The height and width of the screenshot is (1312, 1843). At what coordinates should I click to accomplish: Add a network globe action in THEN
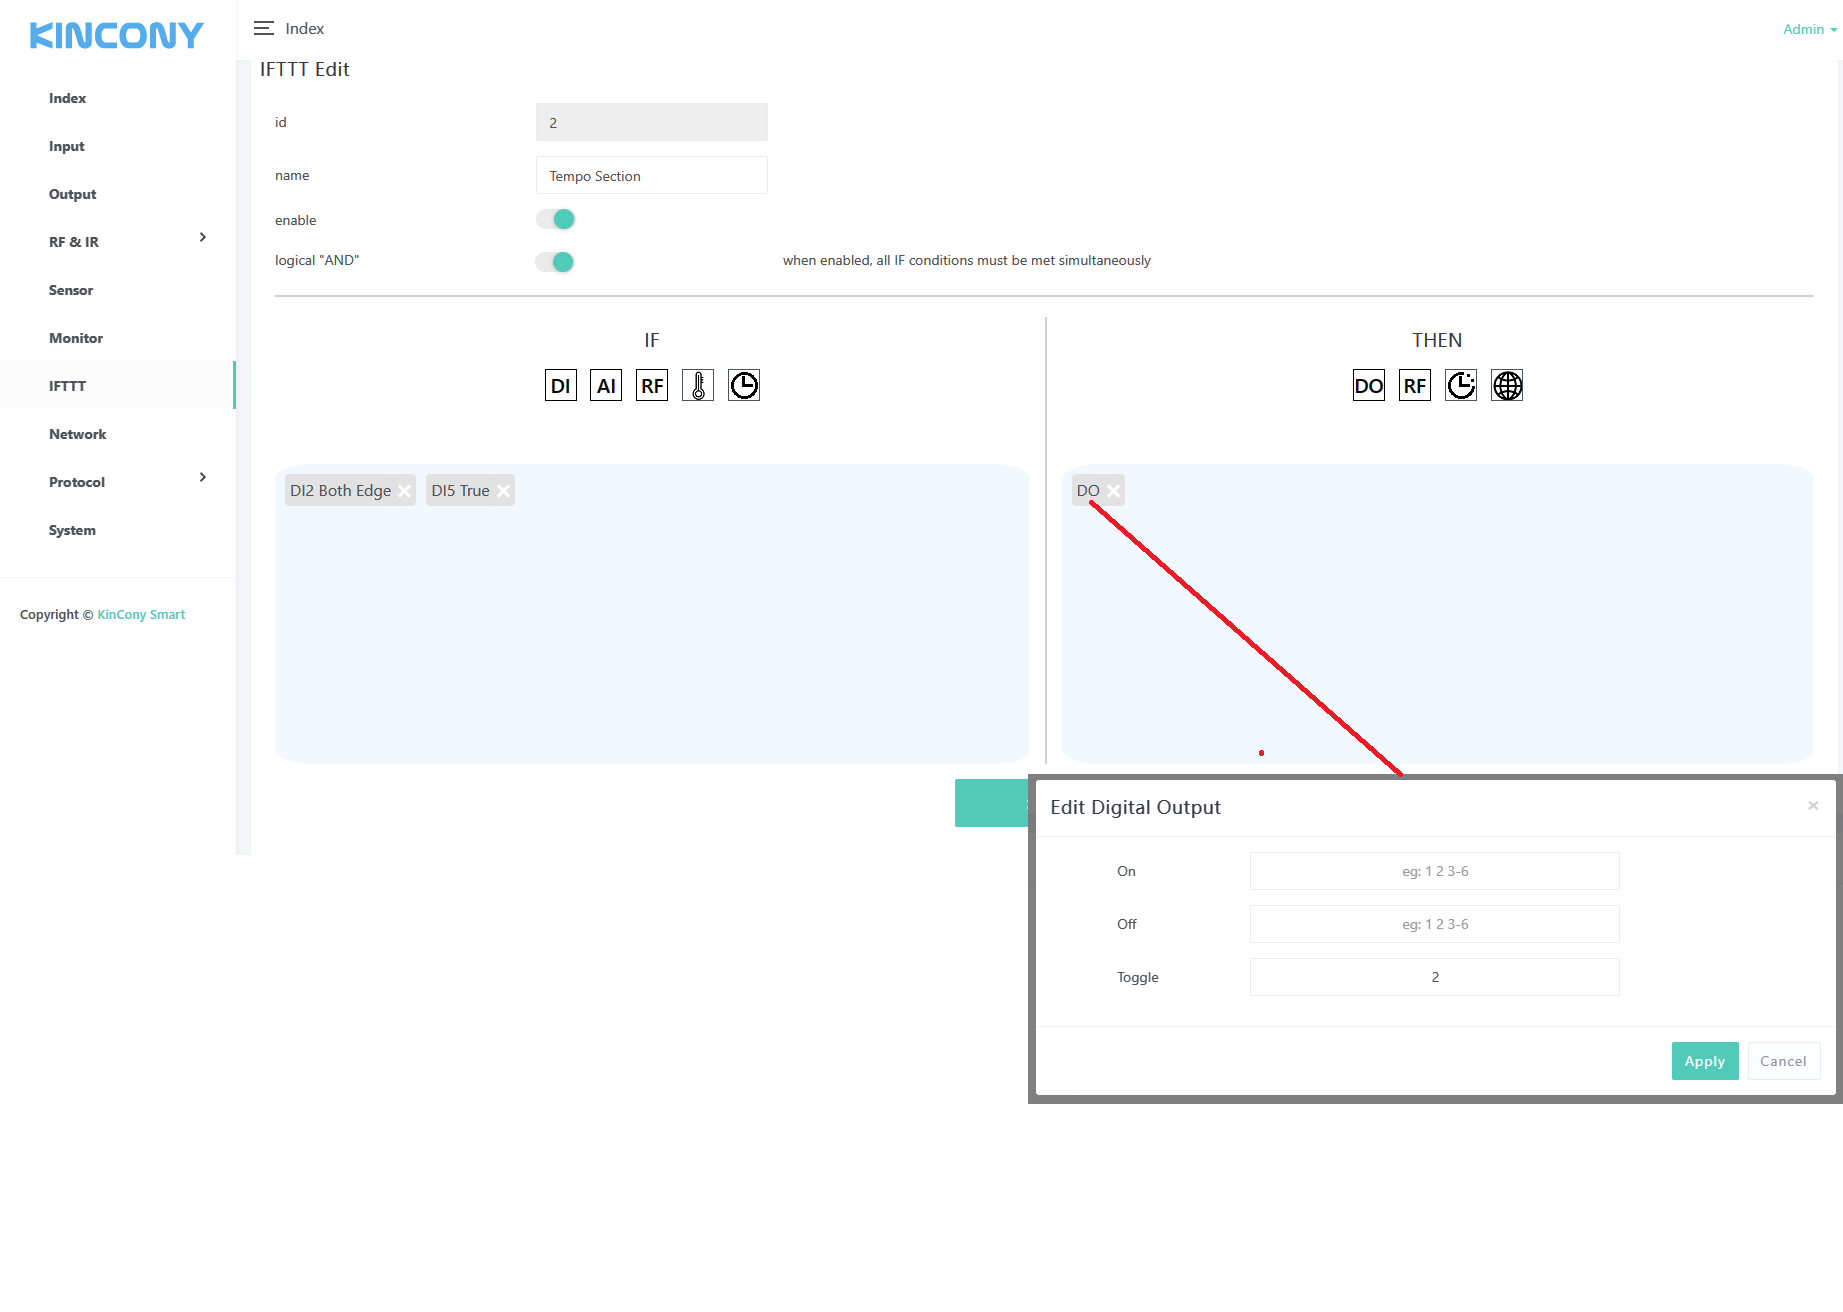(1507, 386)
